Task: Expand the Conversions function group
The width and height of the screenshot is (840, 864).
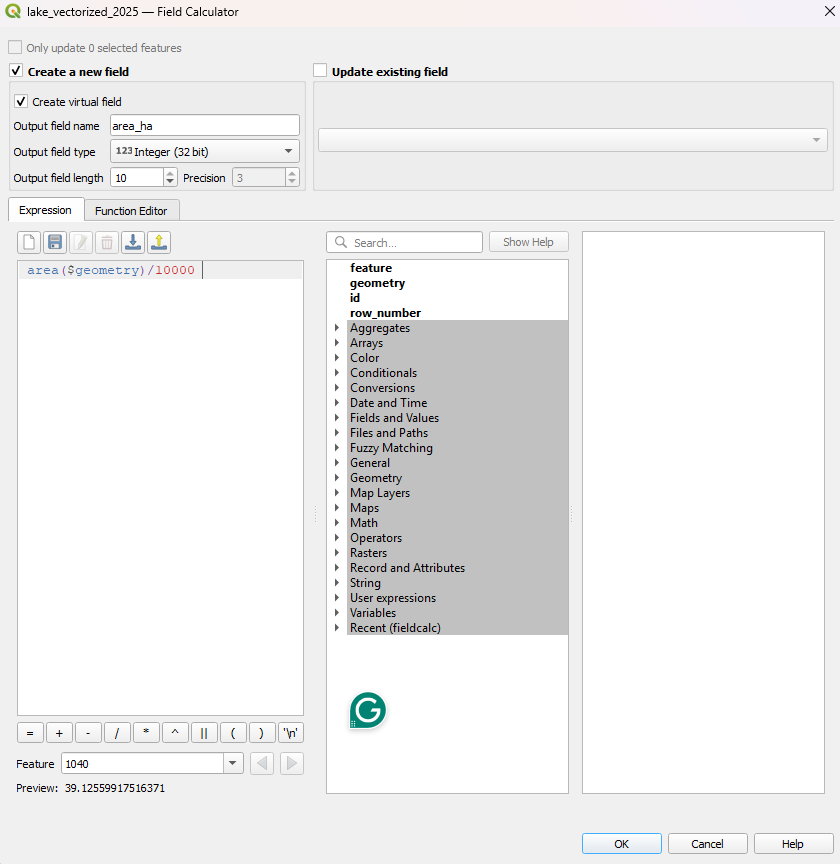Action: 337,388
